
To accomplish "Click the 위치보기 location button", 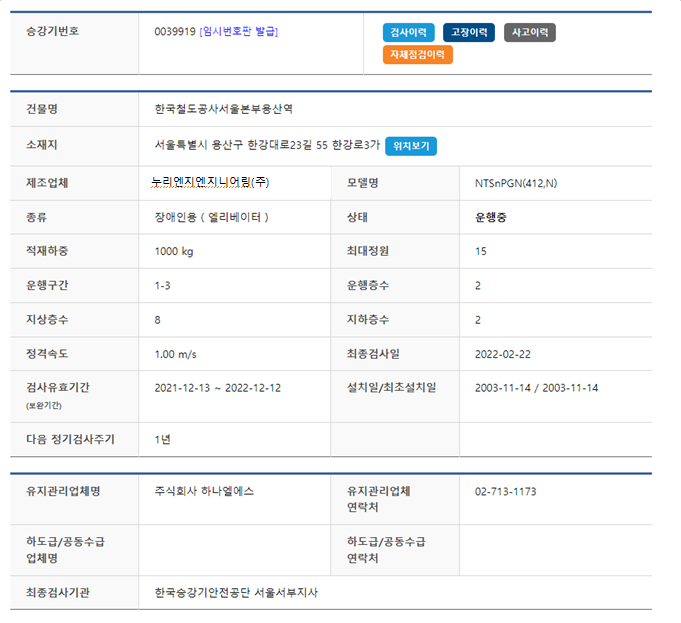I will click(411, 146).
